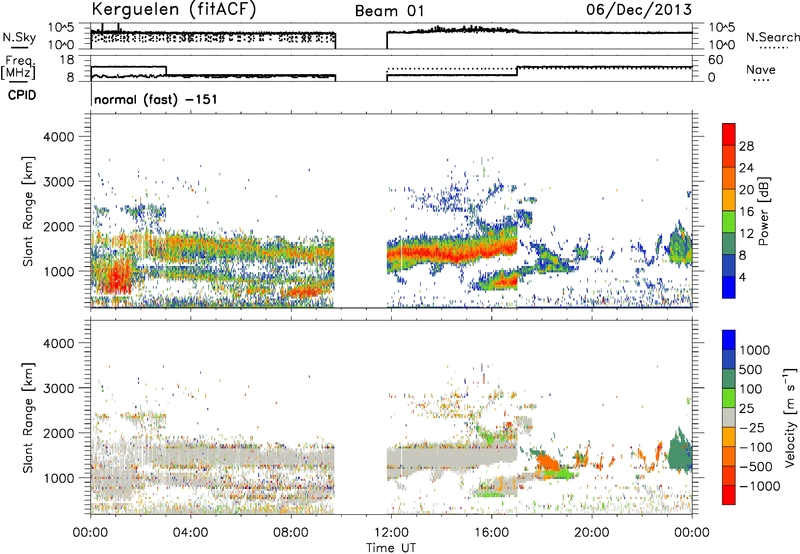Click the "60" tick on Nave axis
The image size is (800, 554).
click(716, 60)
